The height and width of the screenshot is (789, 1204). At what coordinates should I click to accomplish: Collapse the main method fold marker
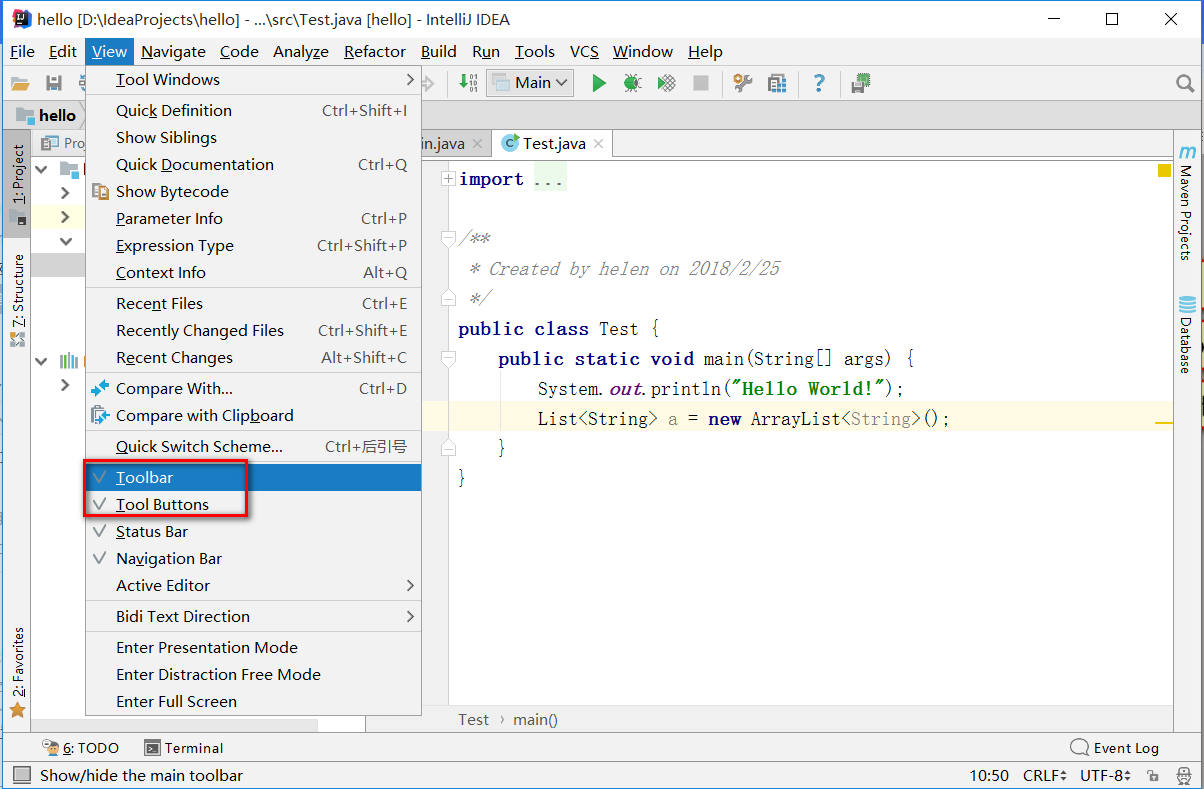pyautogui.click(x=448, y=358)
